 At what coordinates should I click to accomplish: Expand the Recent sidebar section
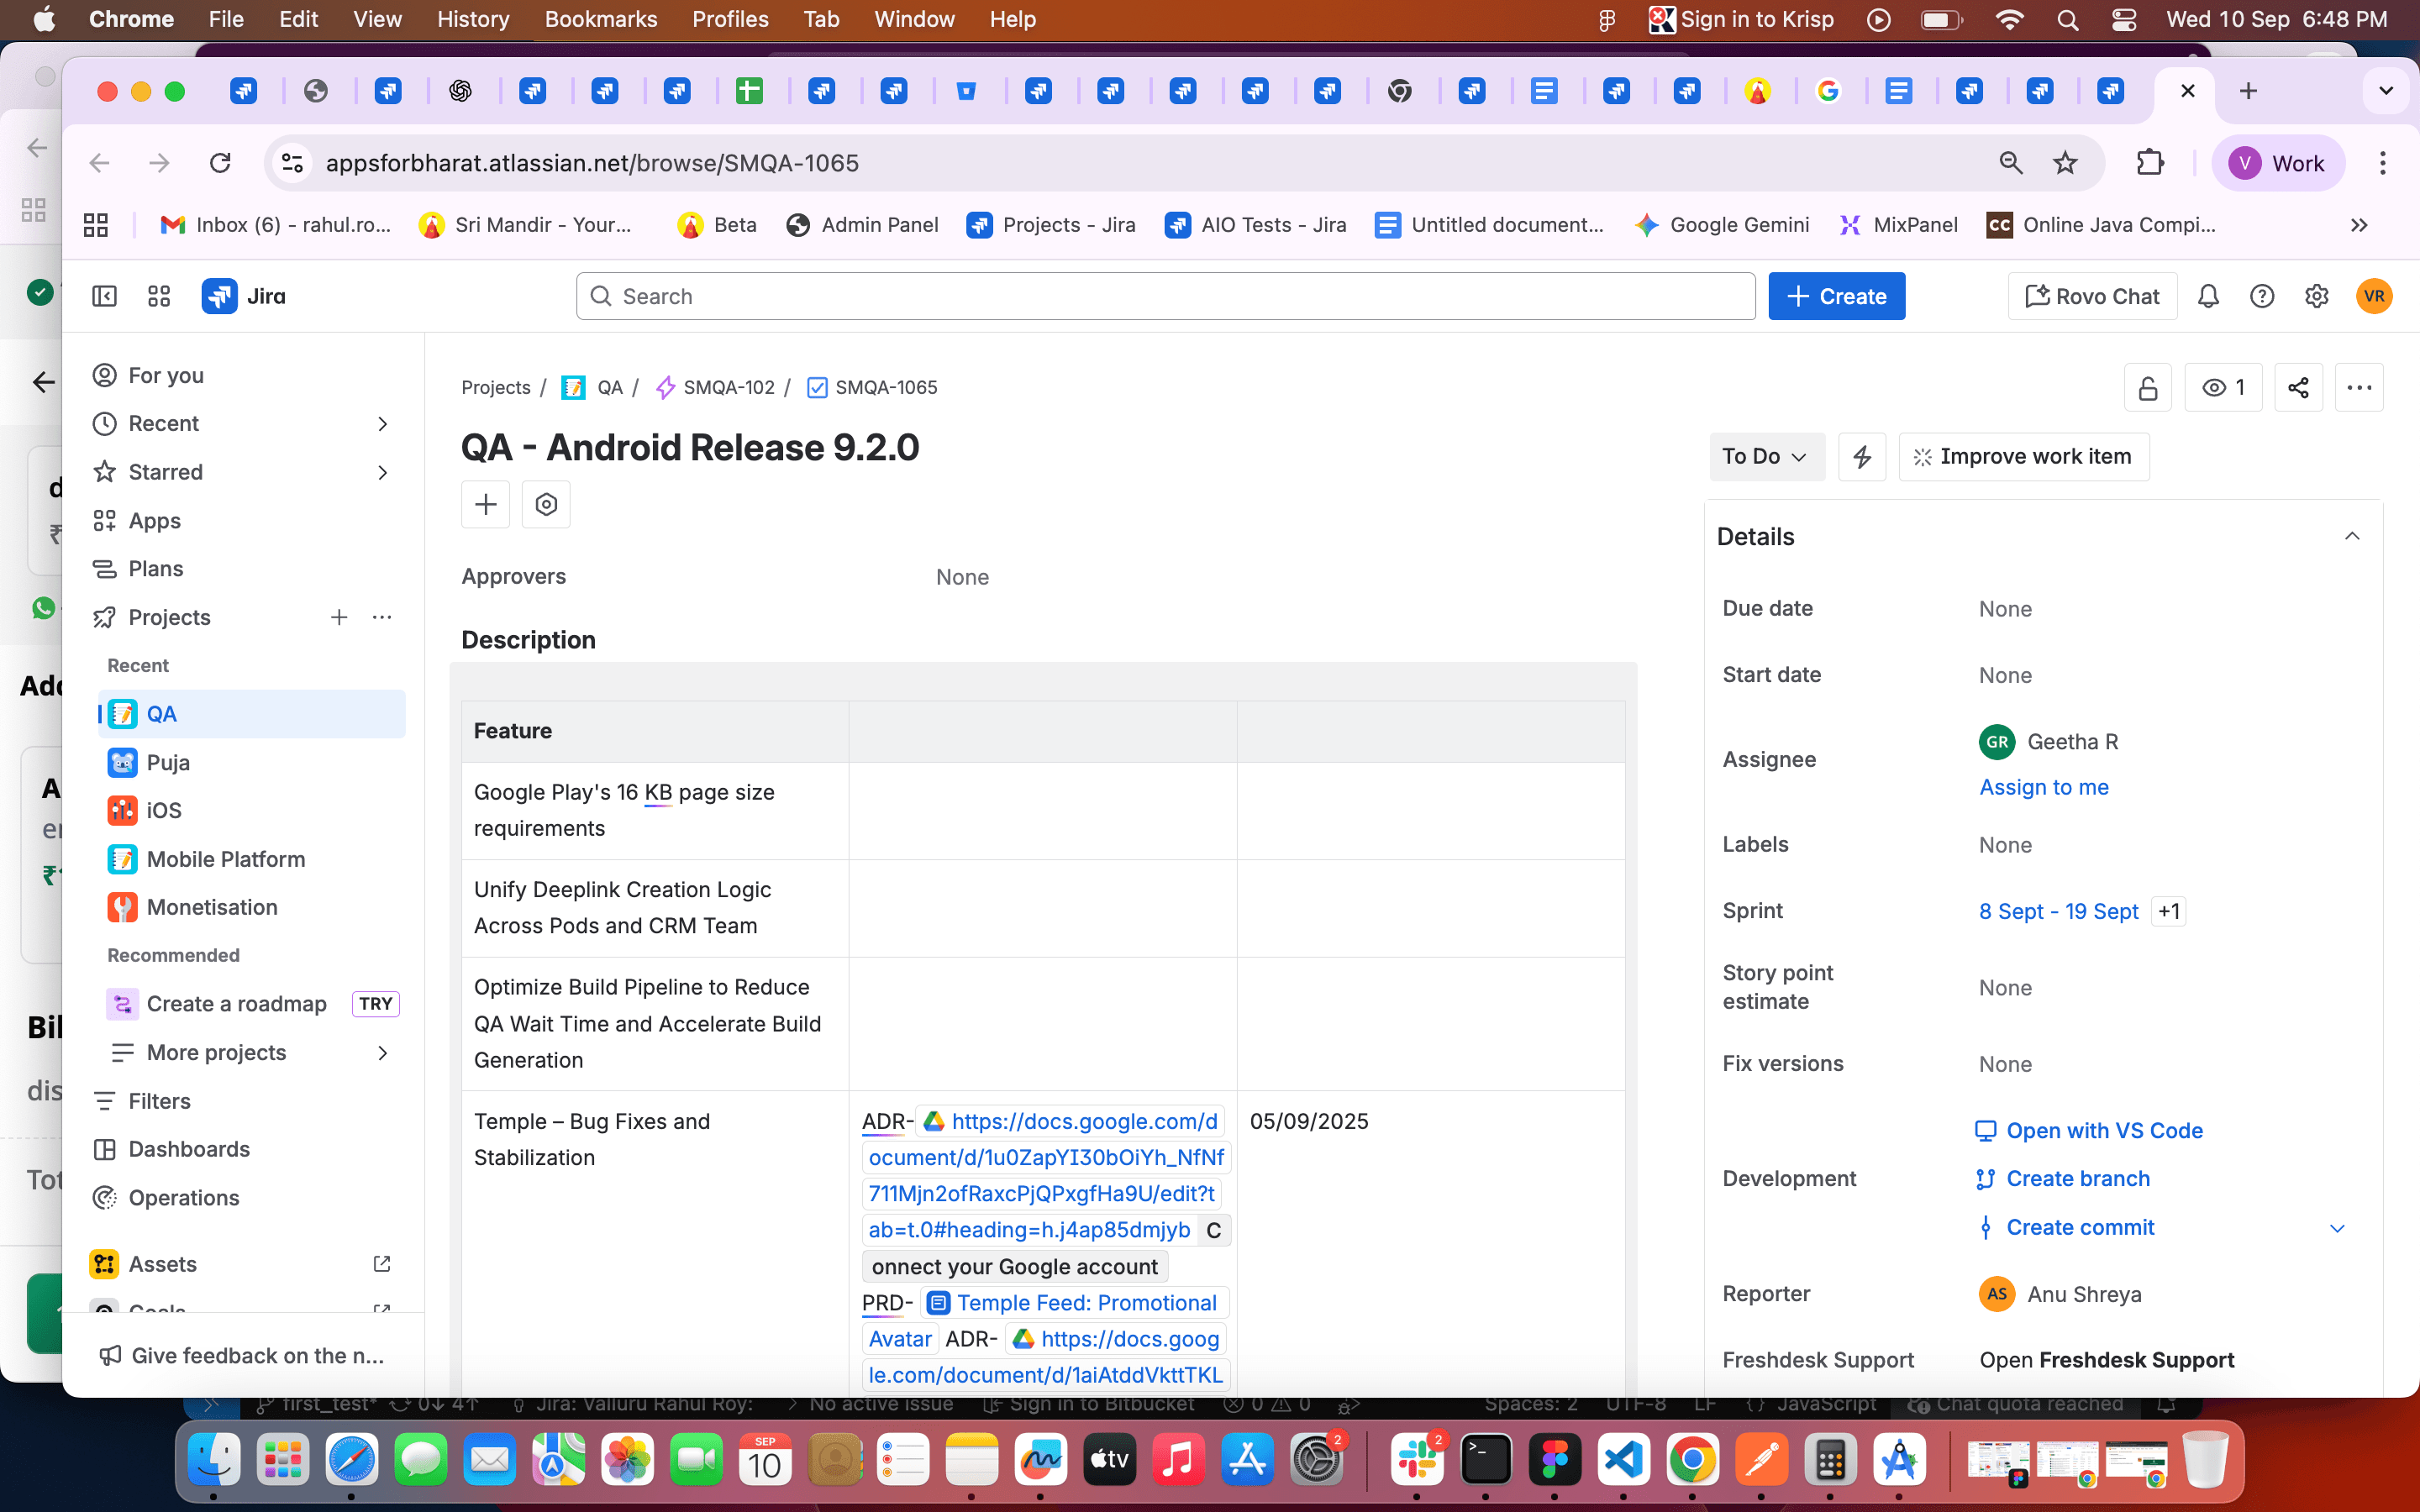(383, 424)
